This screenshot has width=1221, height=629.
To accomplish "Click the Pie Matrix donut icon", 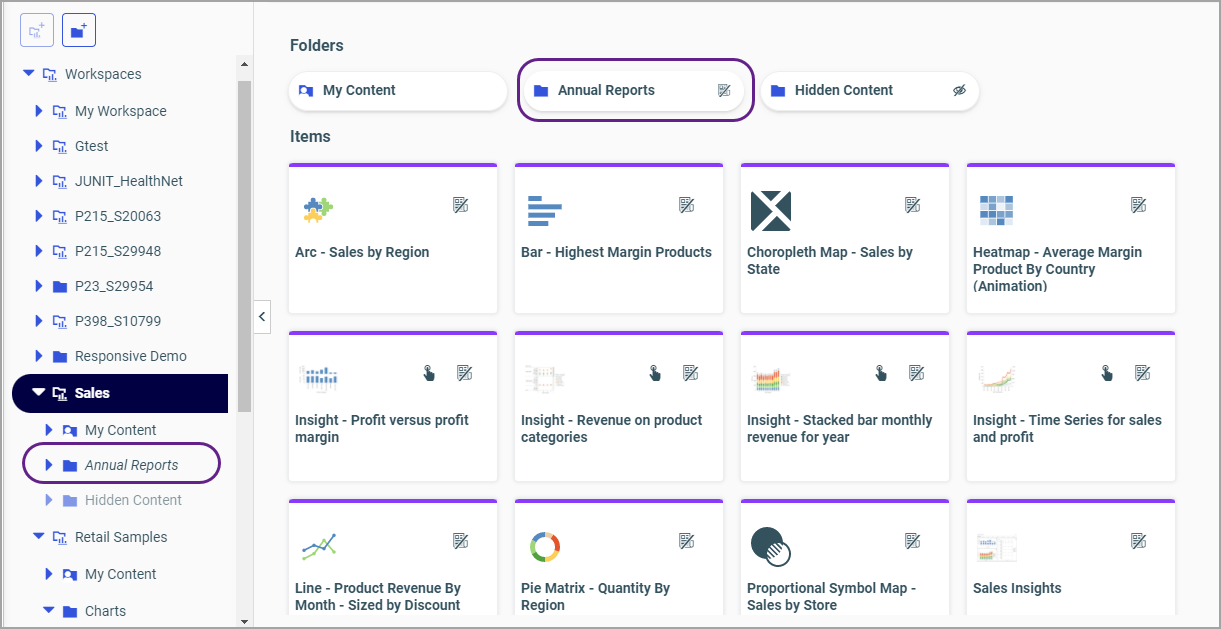I will point(545,546).
